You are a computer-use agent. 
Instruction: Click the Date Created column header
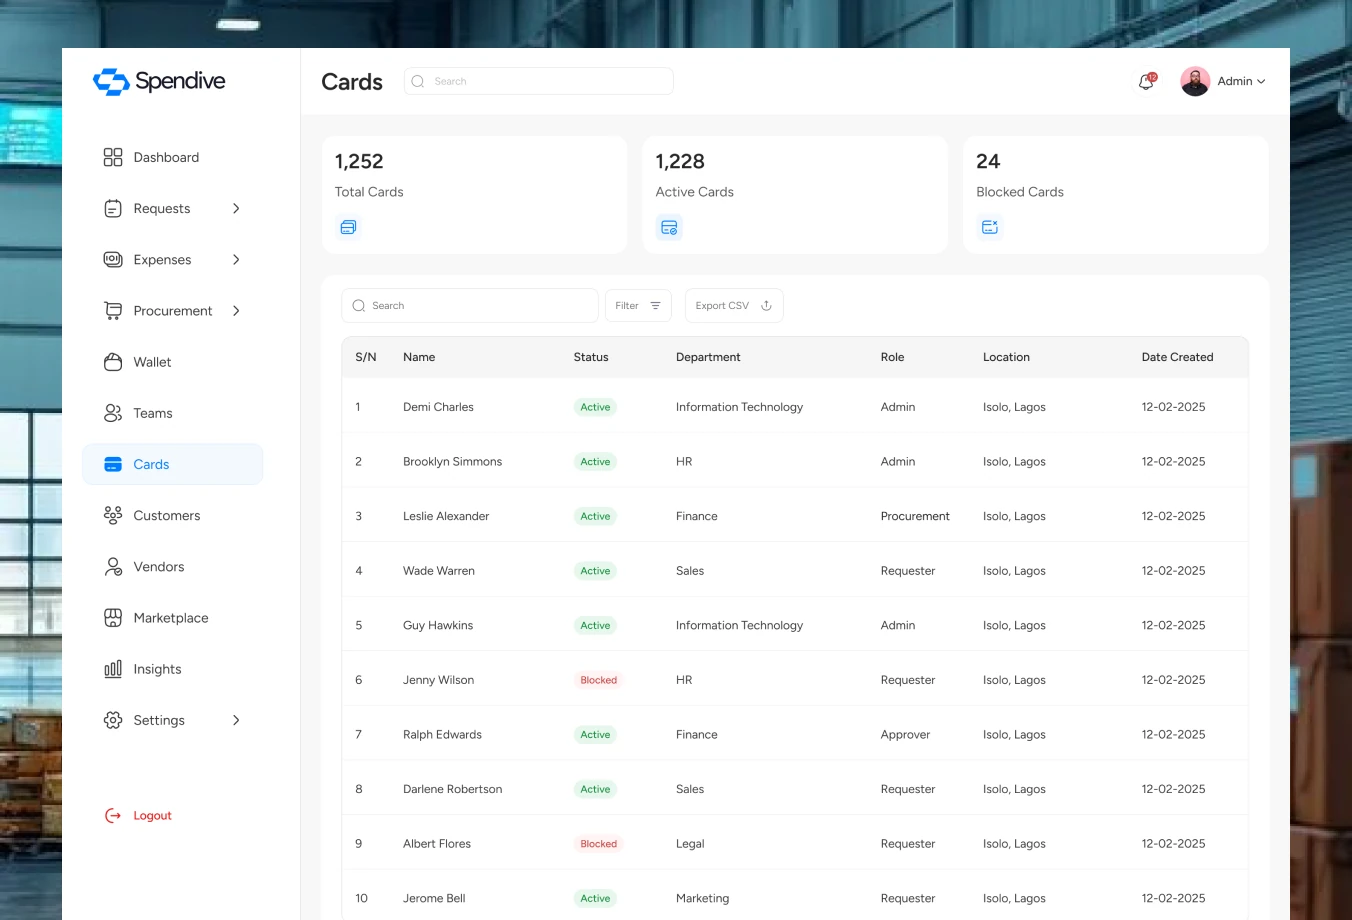(1177, 357)
